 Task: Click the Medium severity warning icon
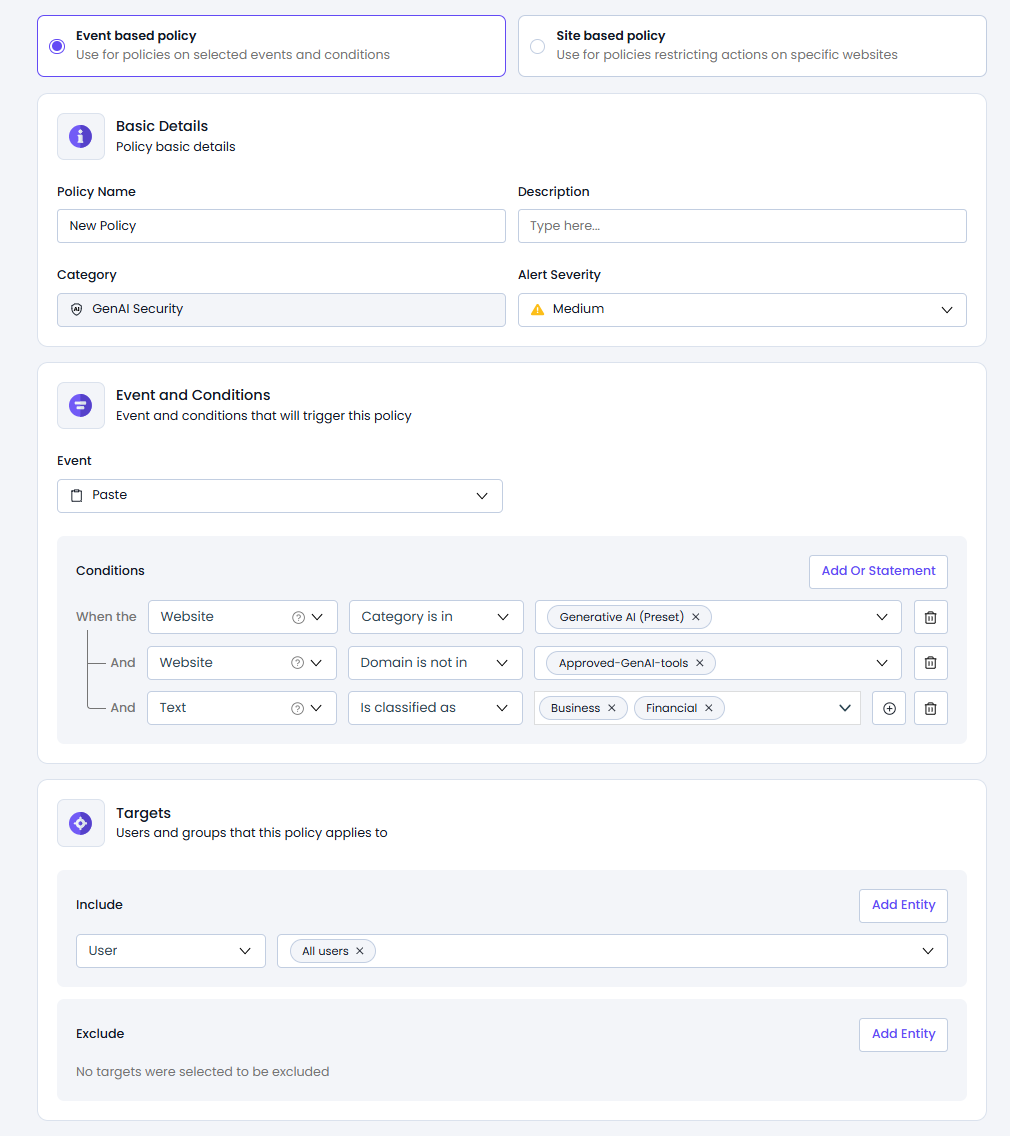pyautogui.click(x=538, y=309)
